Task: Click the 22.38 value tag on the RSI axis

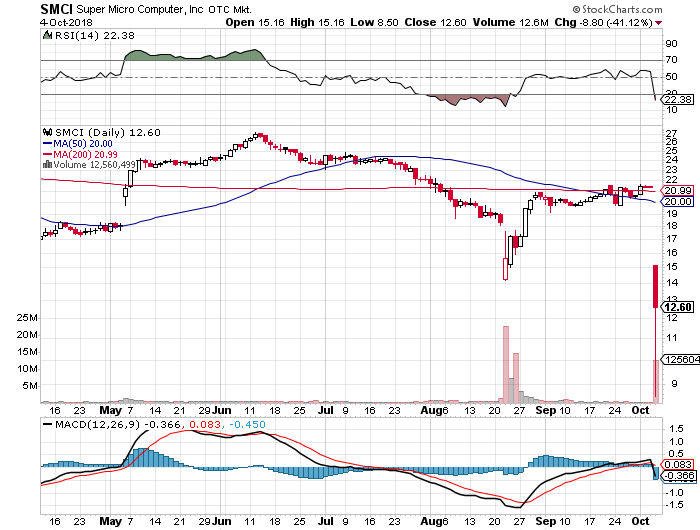Action: [678, 99]
